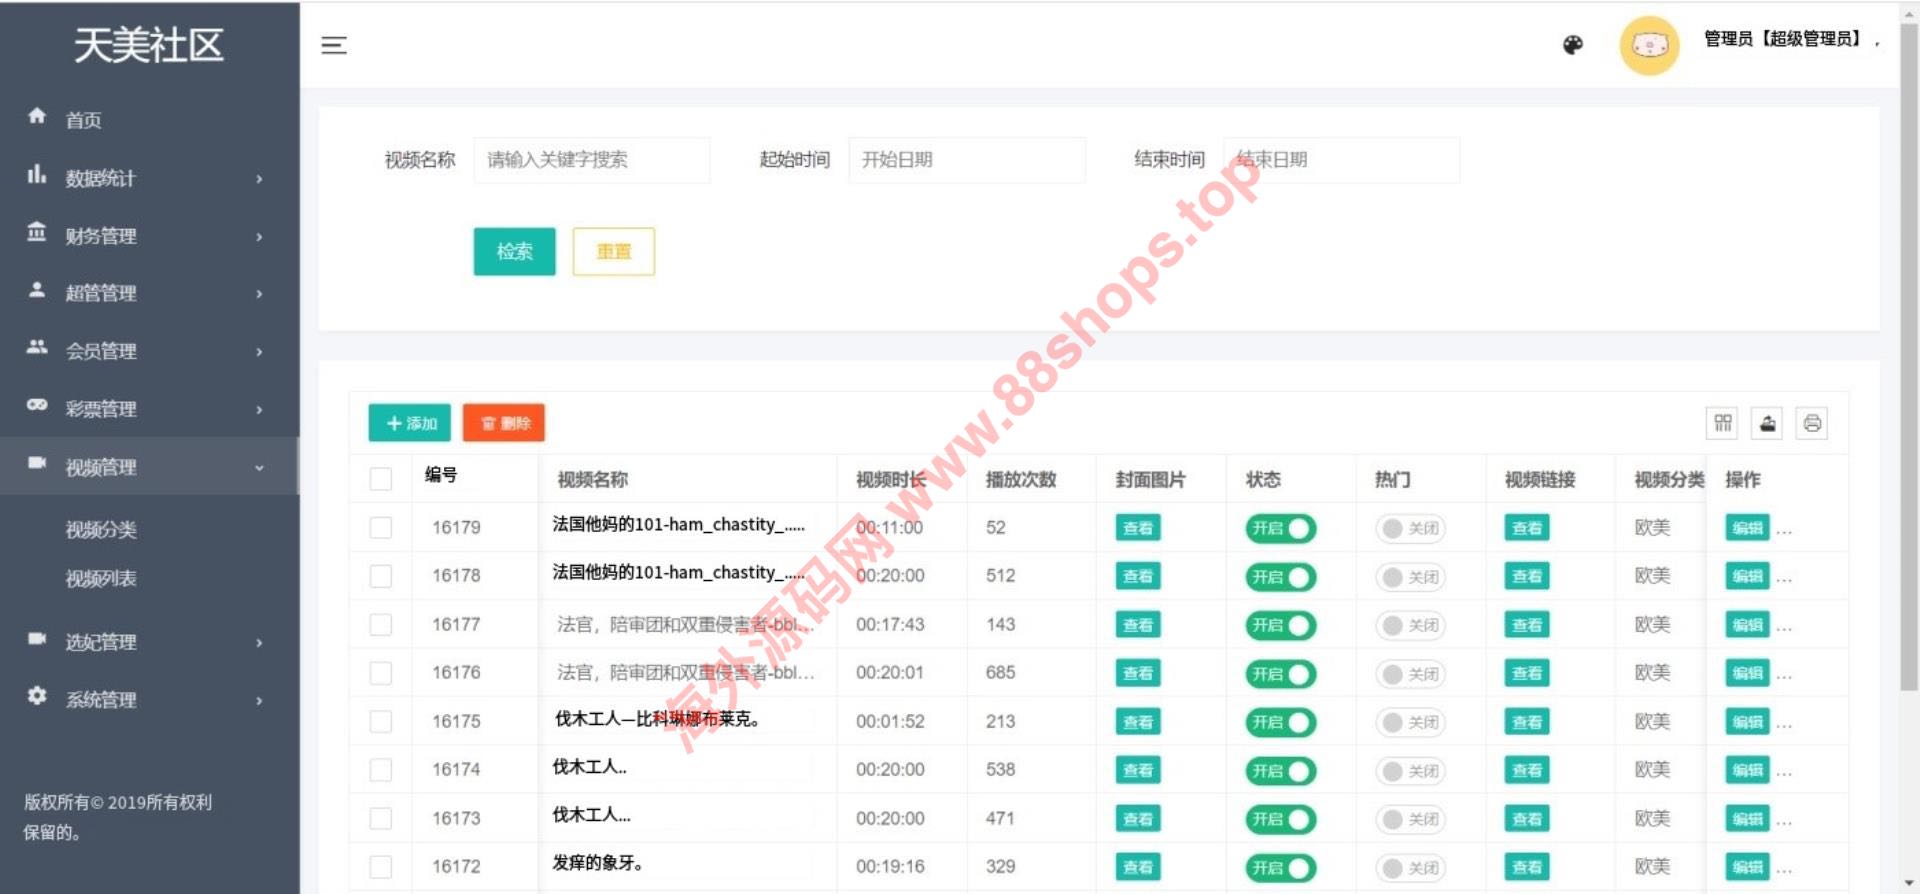
Task: Click the home icon beside 首页
Action: [x=37, y=116]
